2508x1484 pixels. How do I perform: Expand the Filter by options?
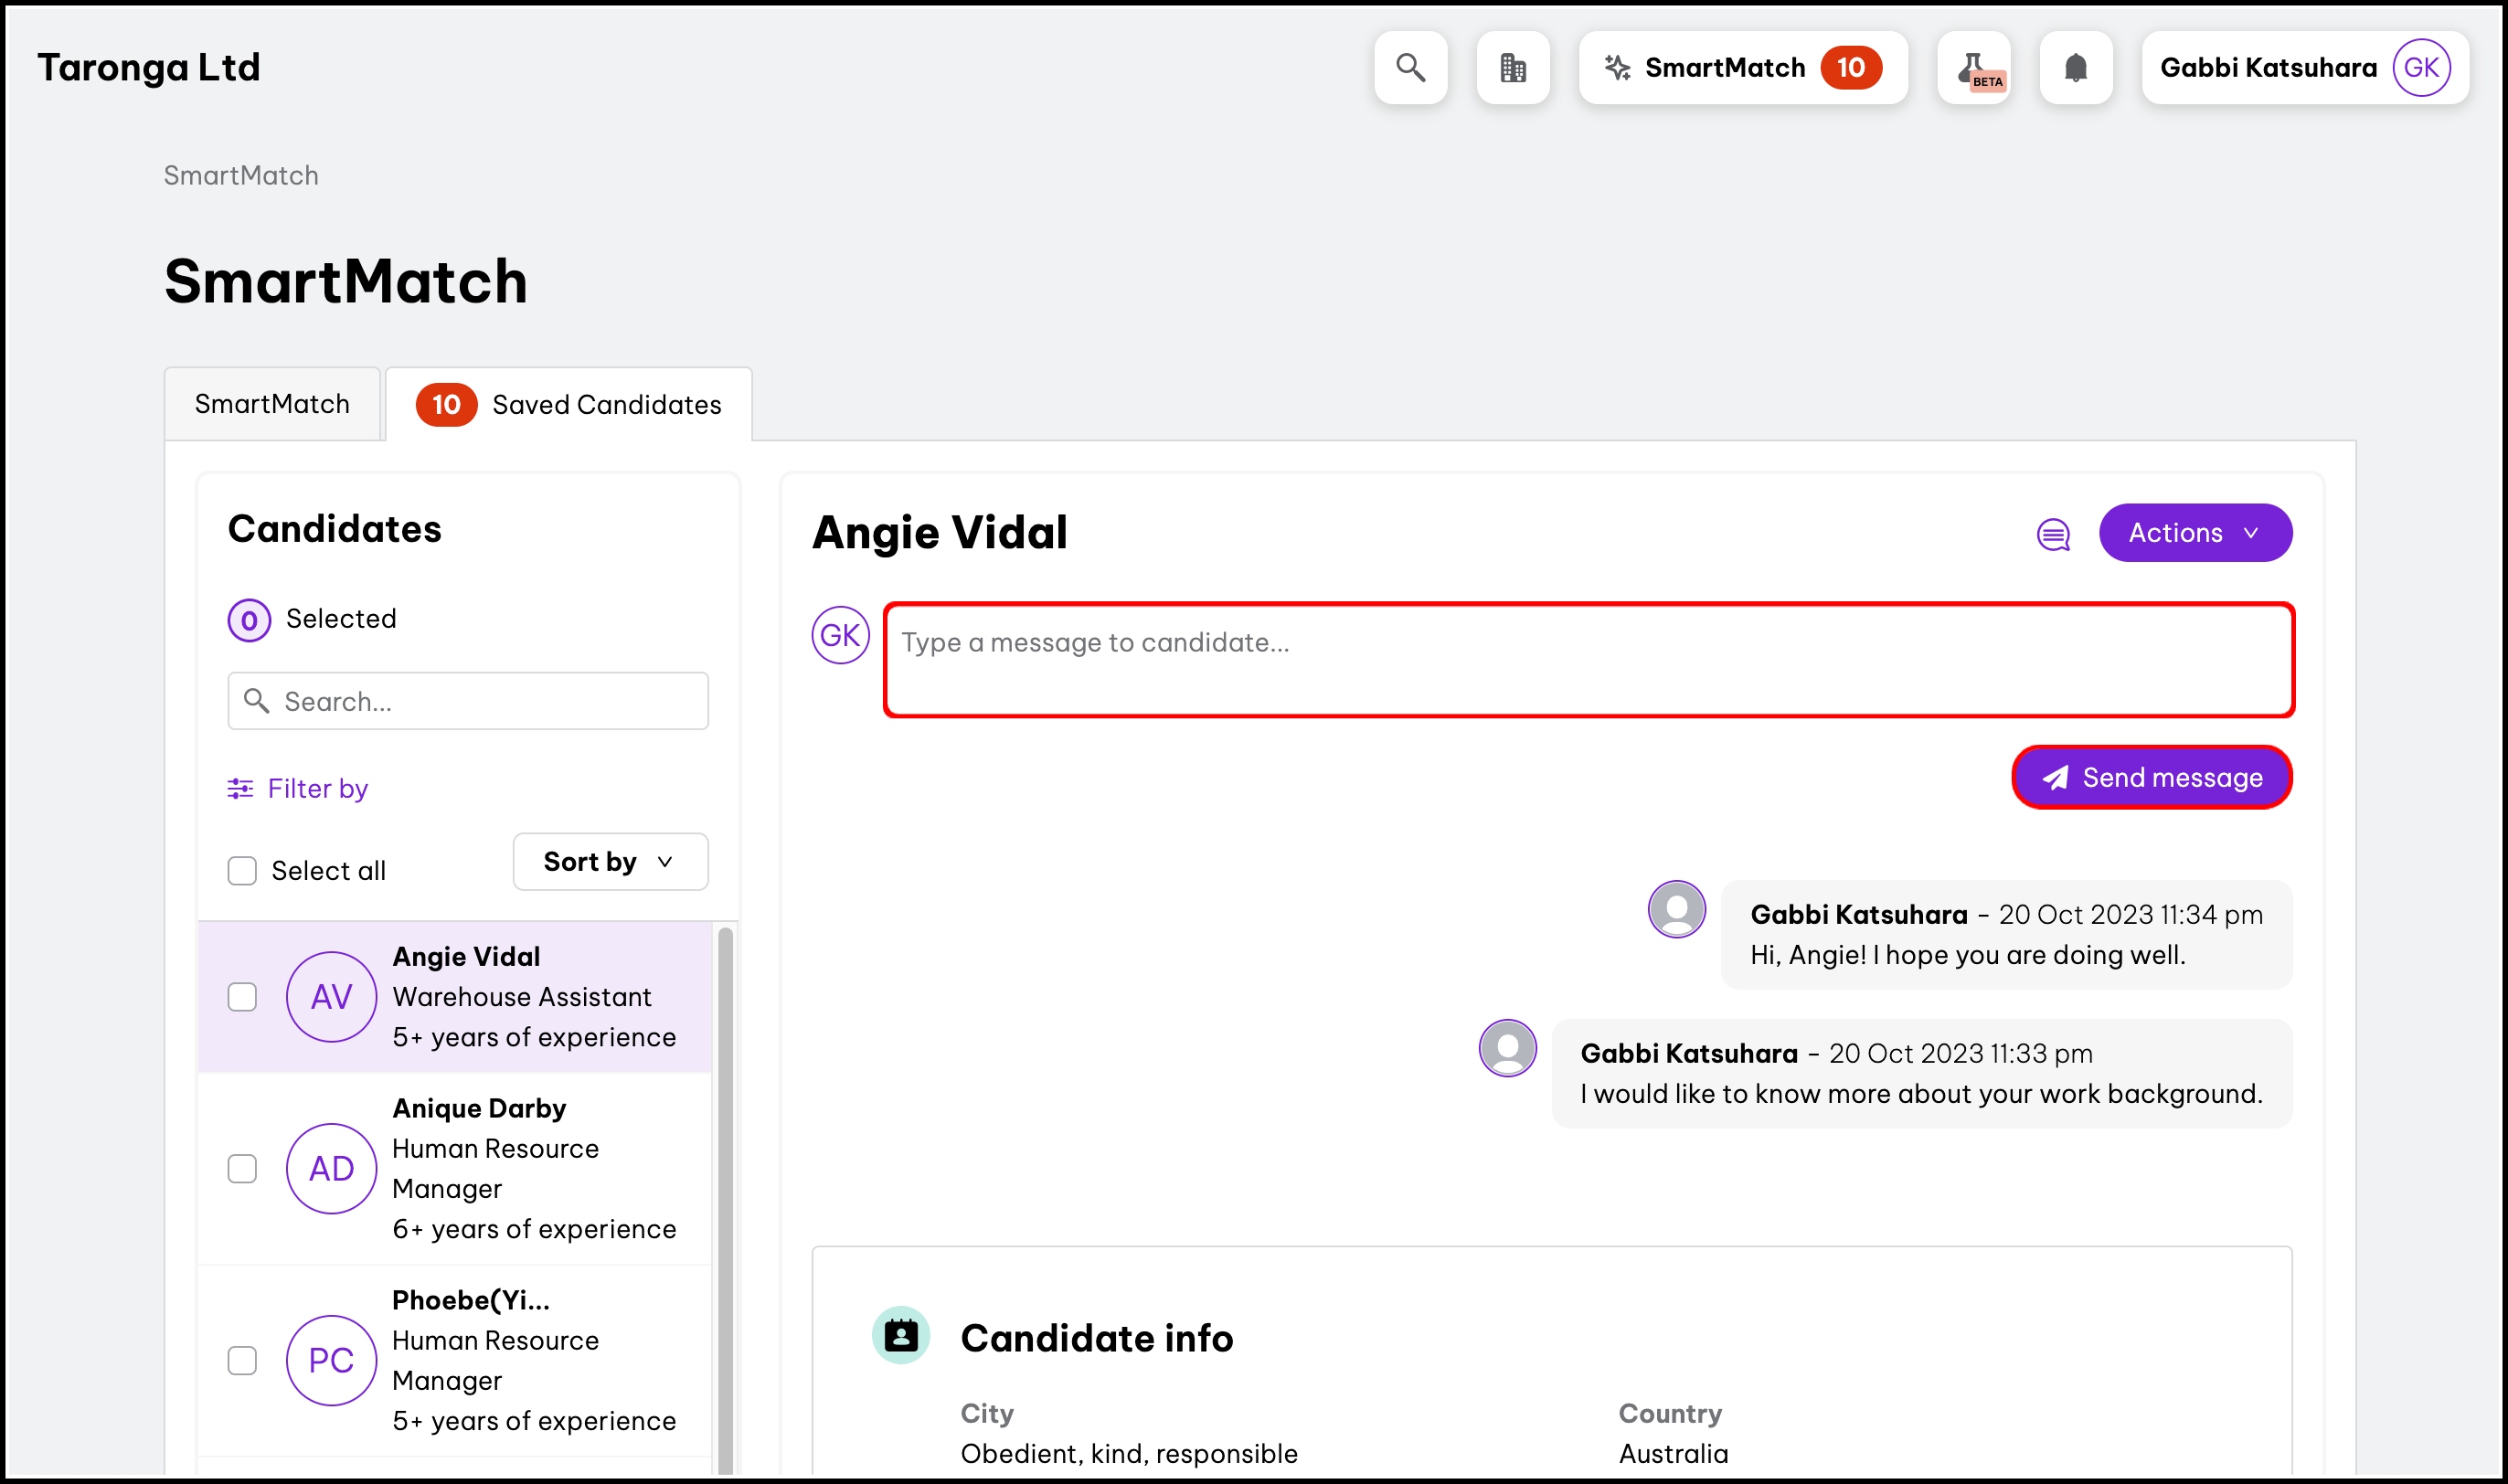point(298,788)
